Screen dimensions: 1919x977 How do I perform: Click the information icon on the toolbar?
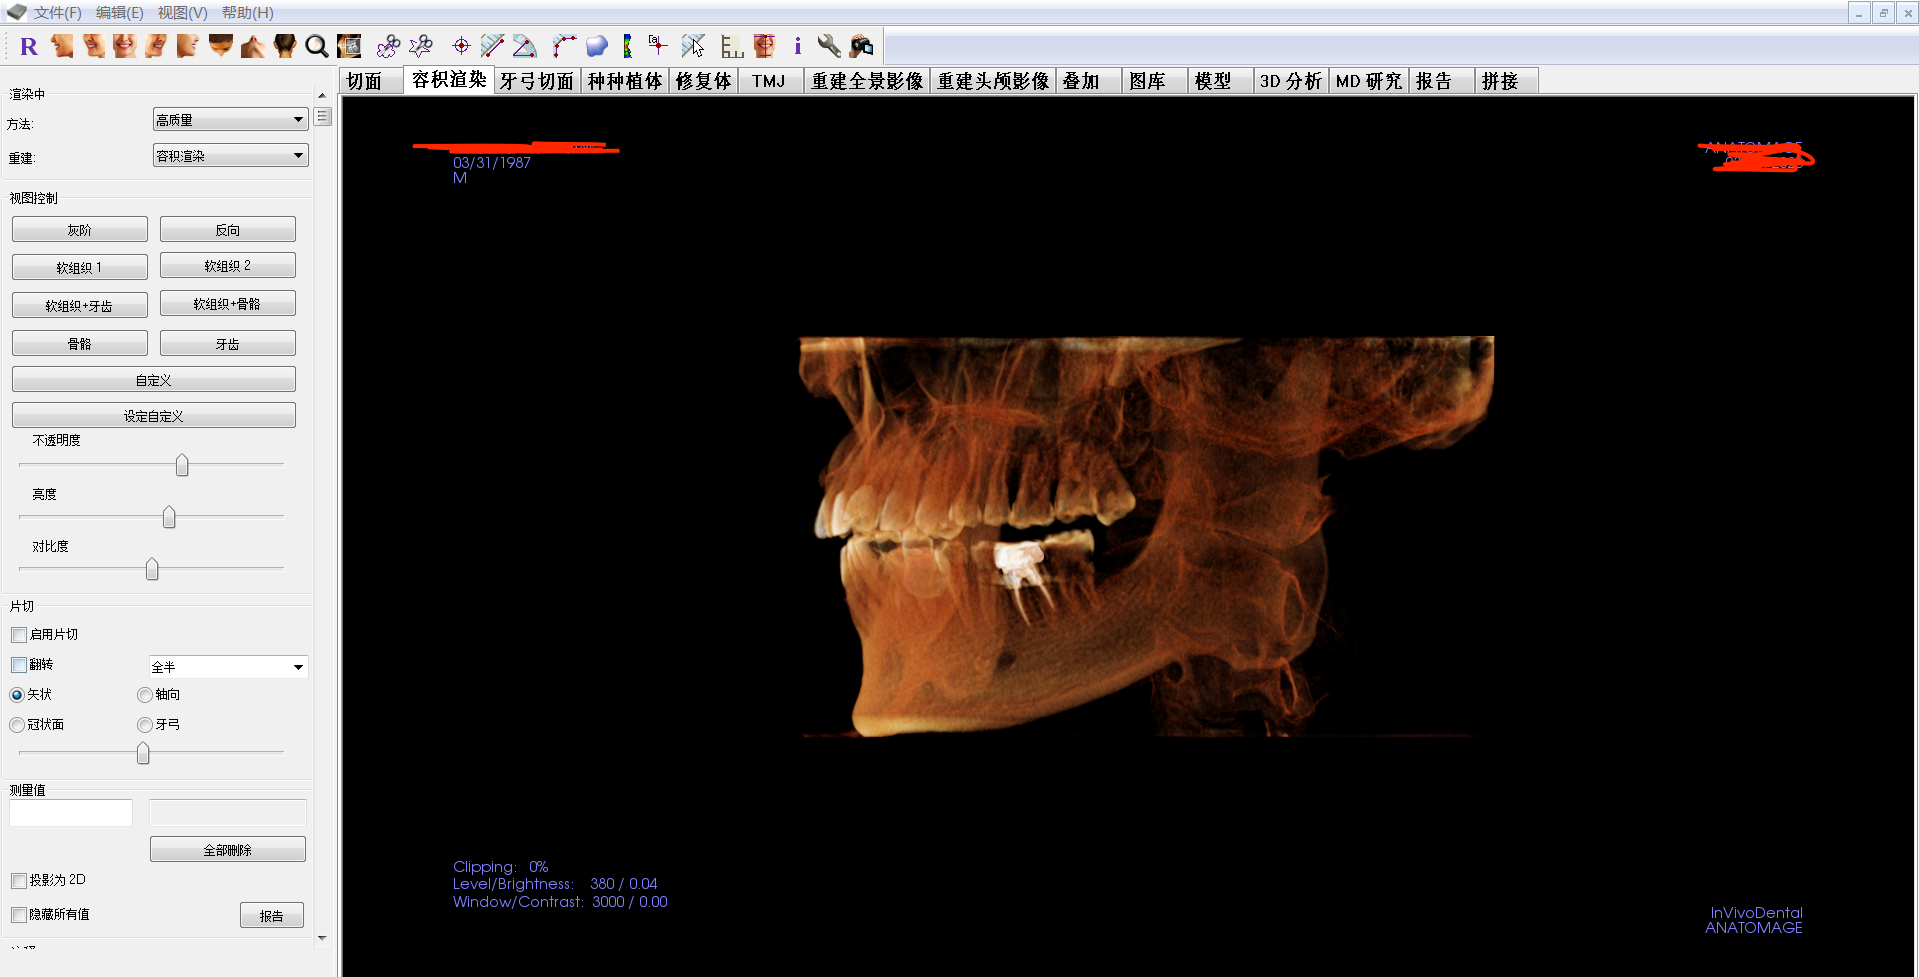(x=797, y=46)
